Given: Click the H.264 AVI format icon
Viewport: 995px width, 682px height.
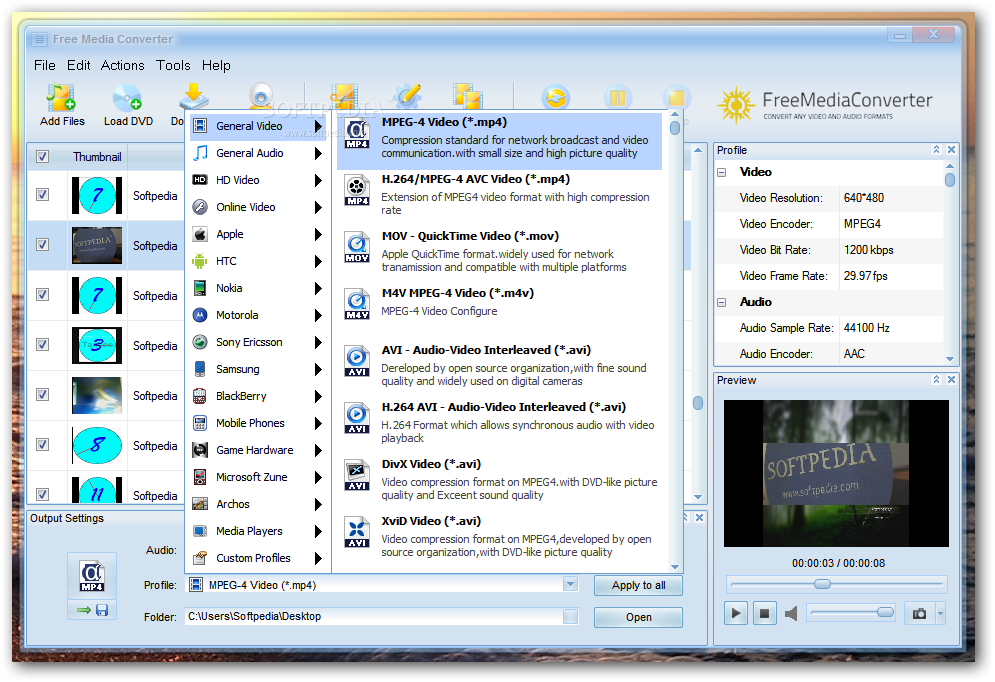Looking at the screenshot, I should [357, 418].
